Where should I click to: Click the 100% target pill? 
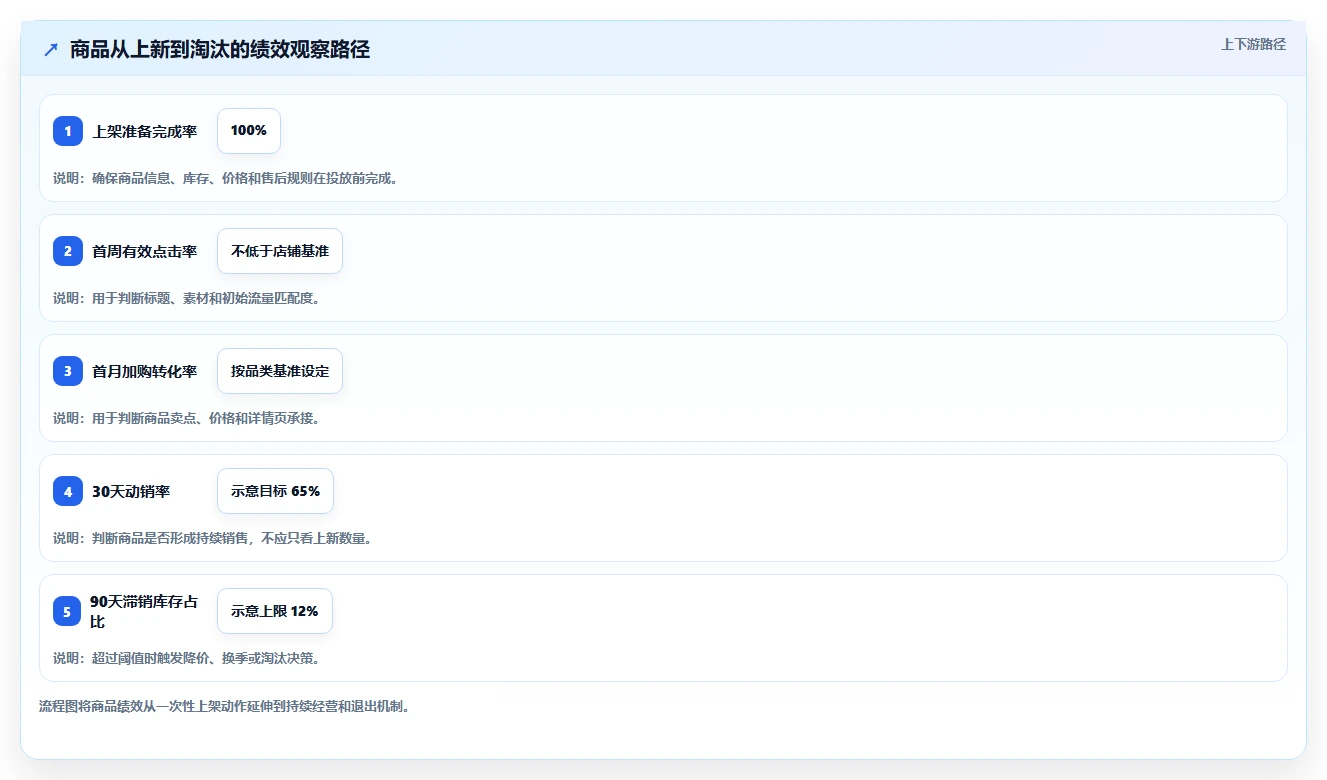coord(249,131)
